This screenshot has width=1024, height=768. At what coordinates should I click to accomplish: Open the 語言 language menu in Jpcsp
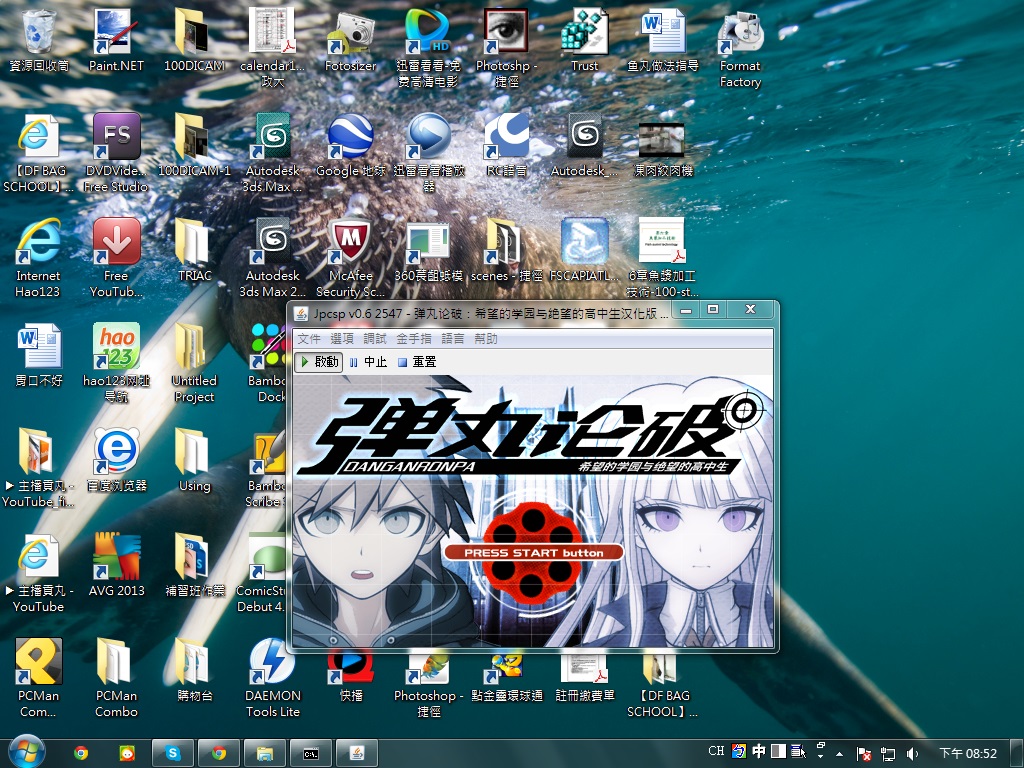(x=453, y=338)
